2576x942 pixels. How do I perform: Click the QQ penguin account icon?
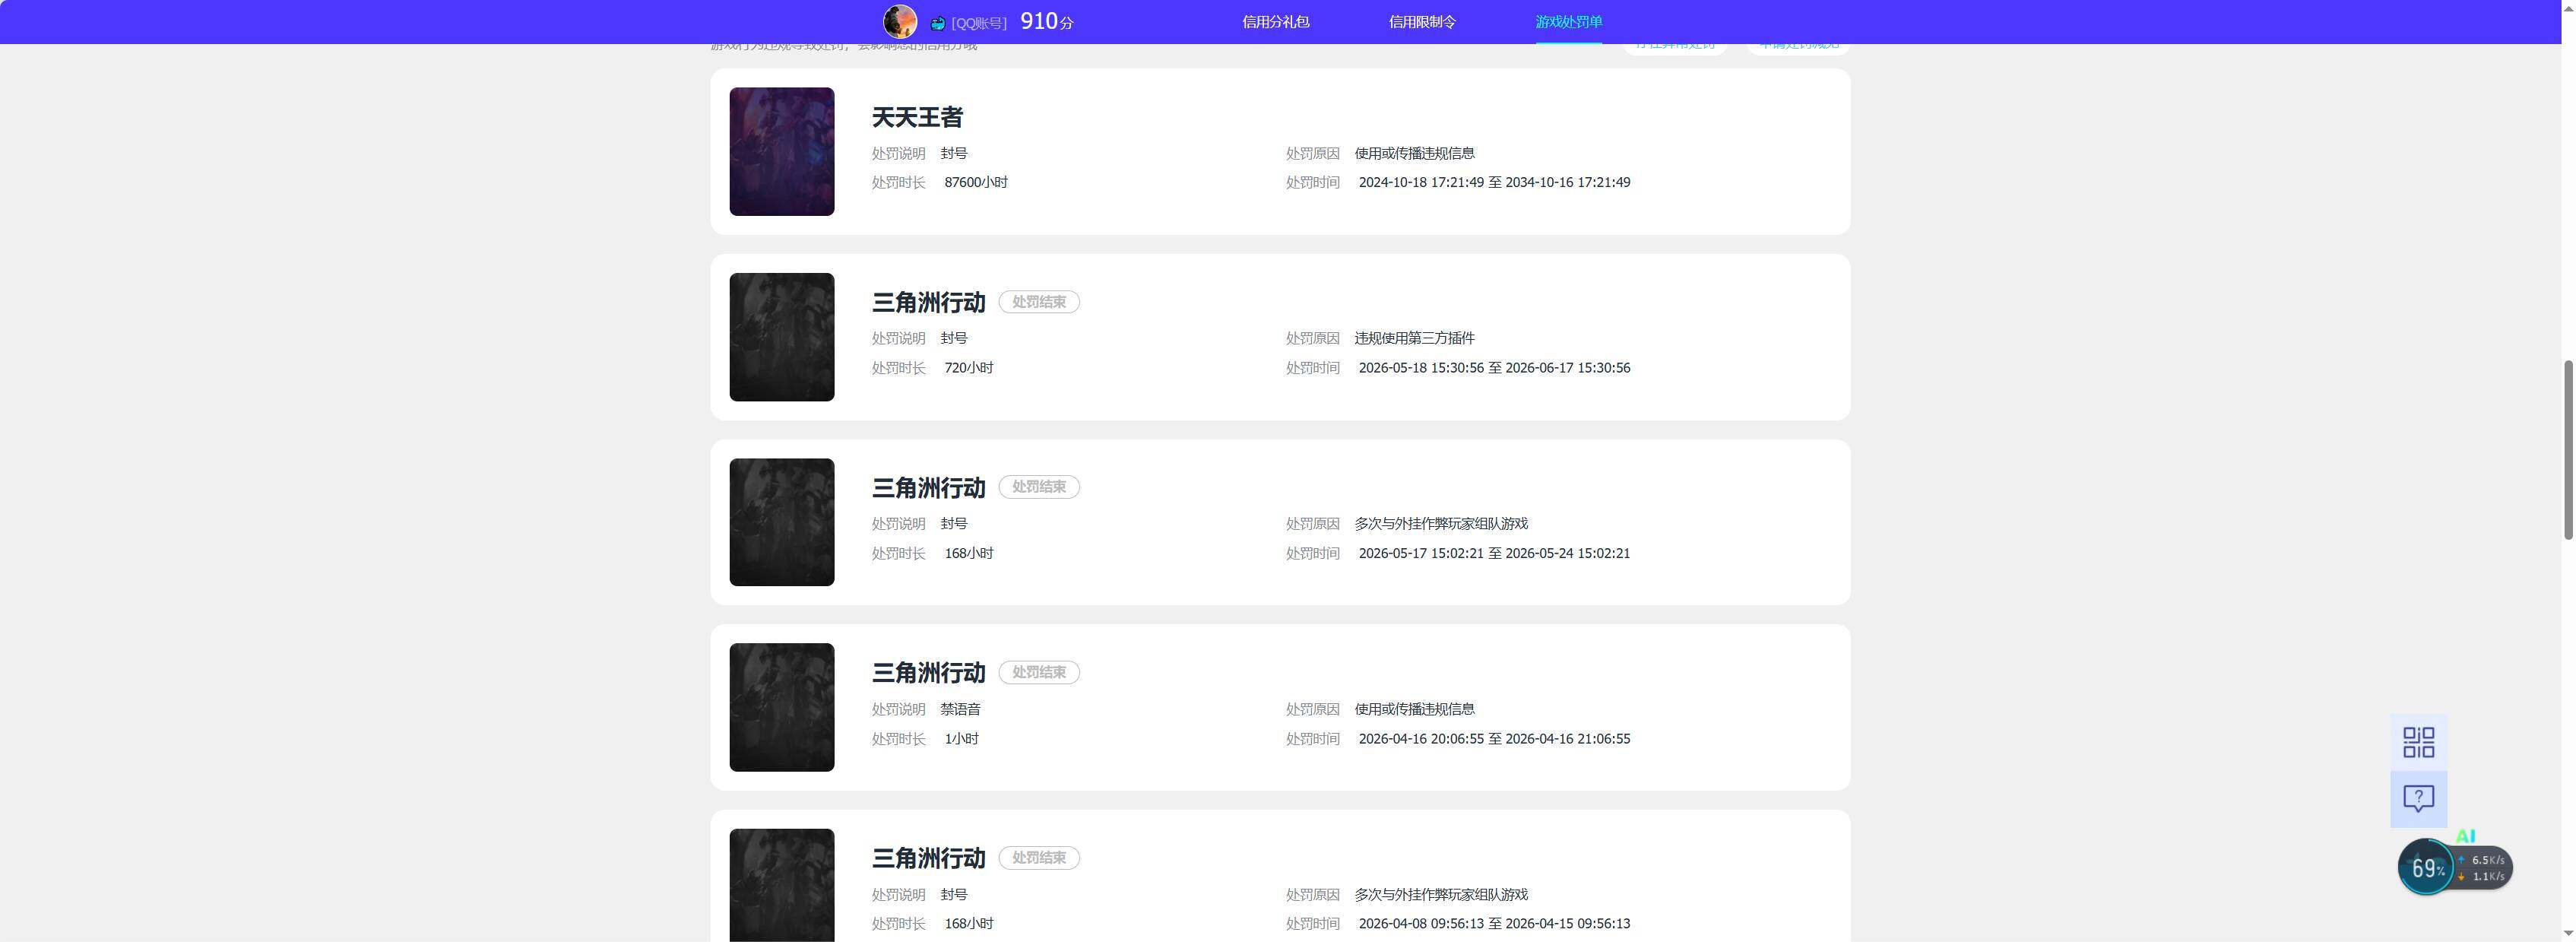click(x=937, y=23)
